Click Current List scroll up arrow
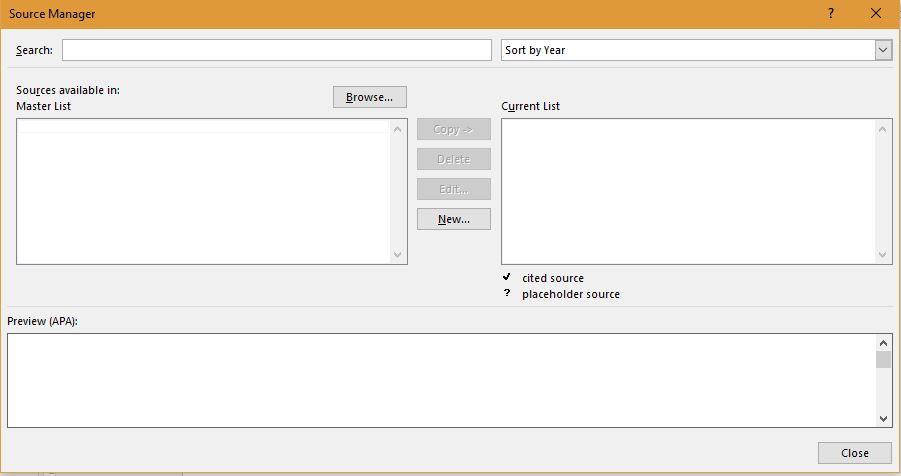The image size is (901, 476). (883, 128)
